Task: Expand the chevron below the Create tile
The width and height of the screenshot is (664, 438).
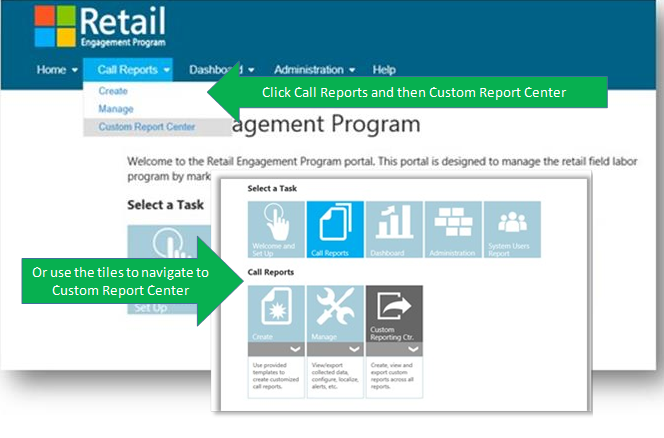Action: (295, 351)
